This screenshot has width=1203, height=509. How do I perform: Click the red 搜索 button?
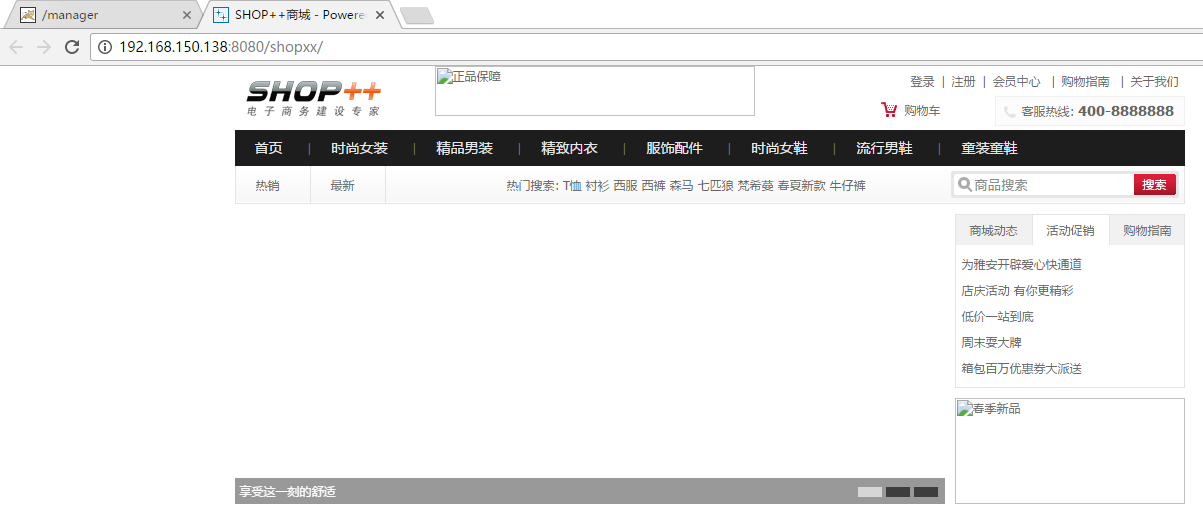pyautogui.click(x=1154, y=185)
